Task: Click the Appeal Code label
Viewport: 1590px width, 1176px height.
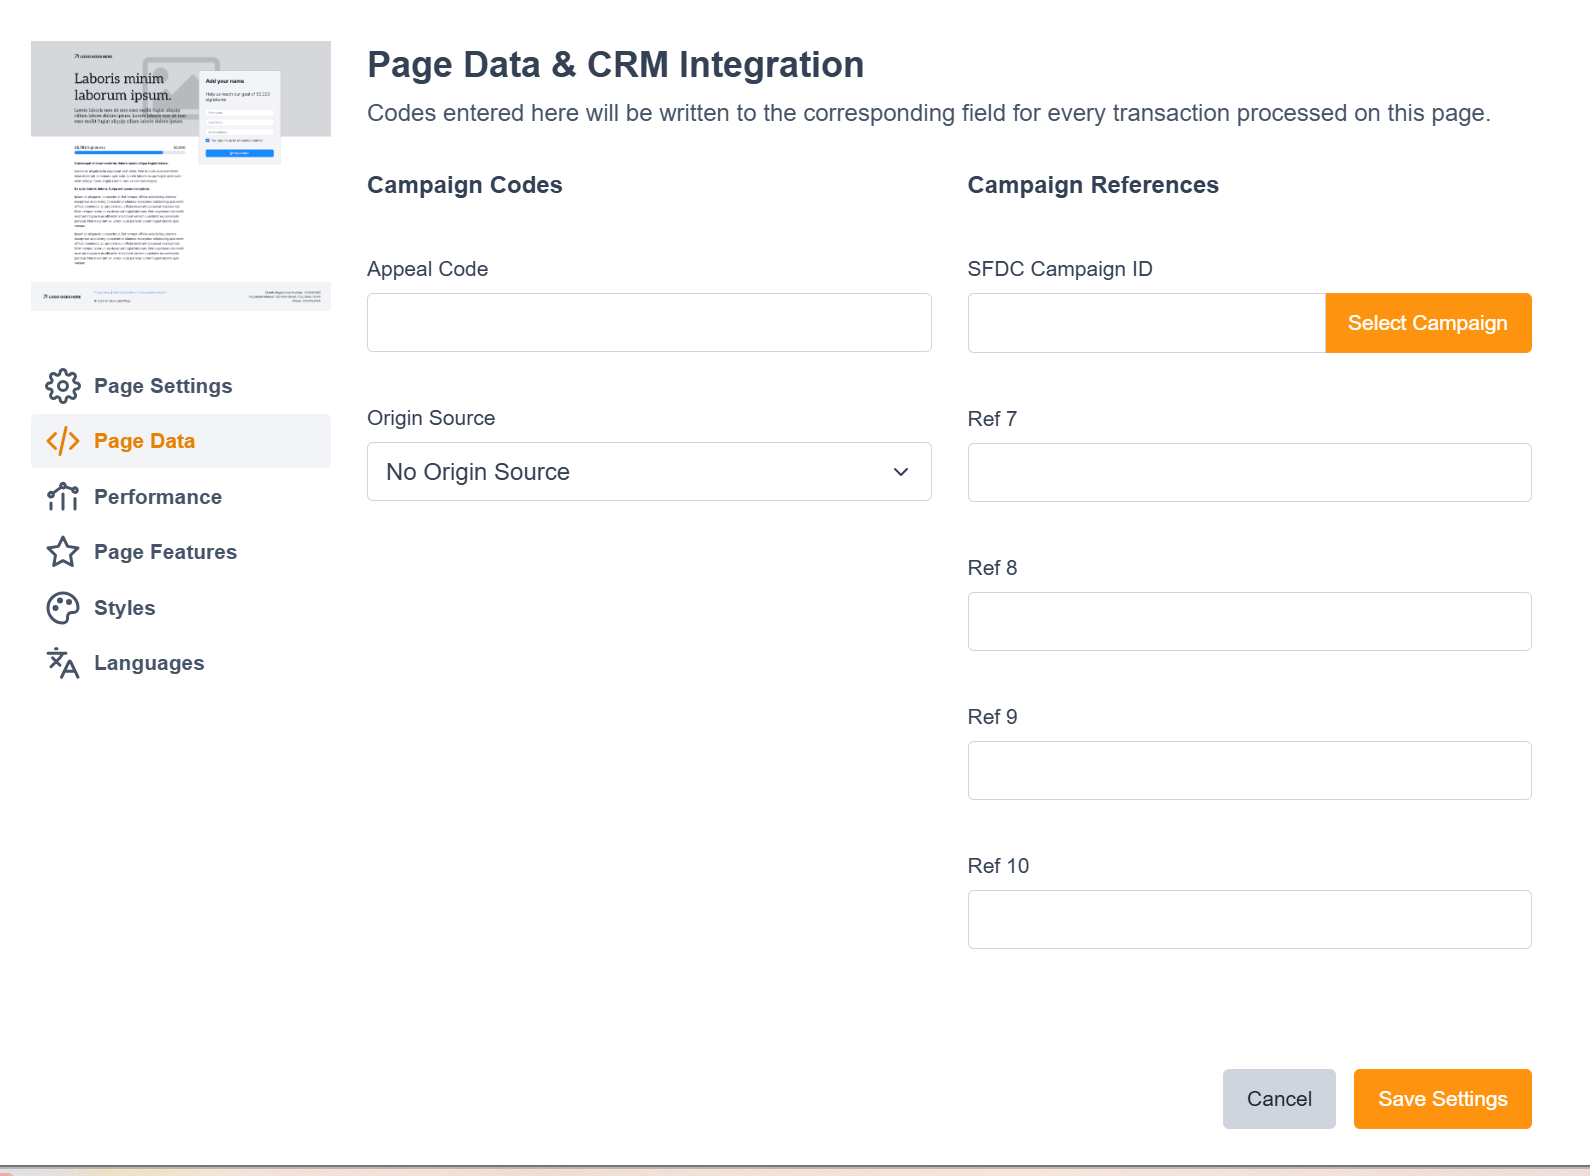Action: point(428,269)
